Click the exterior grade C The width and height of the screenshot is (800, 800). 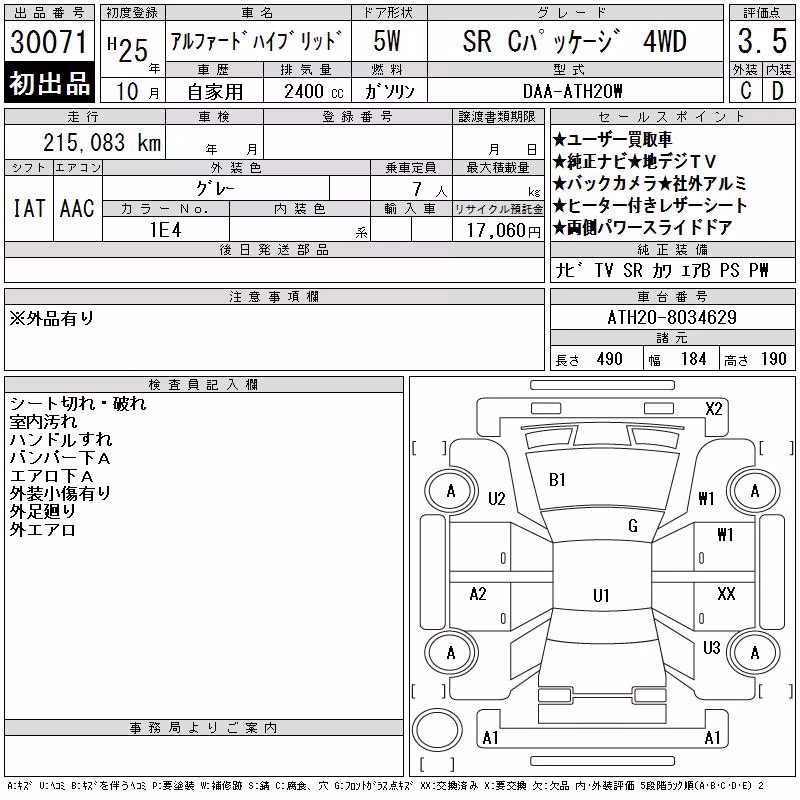coord(745,91)
